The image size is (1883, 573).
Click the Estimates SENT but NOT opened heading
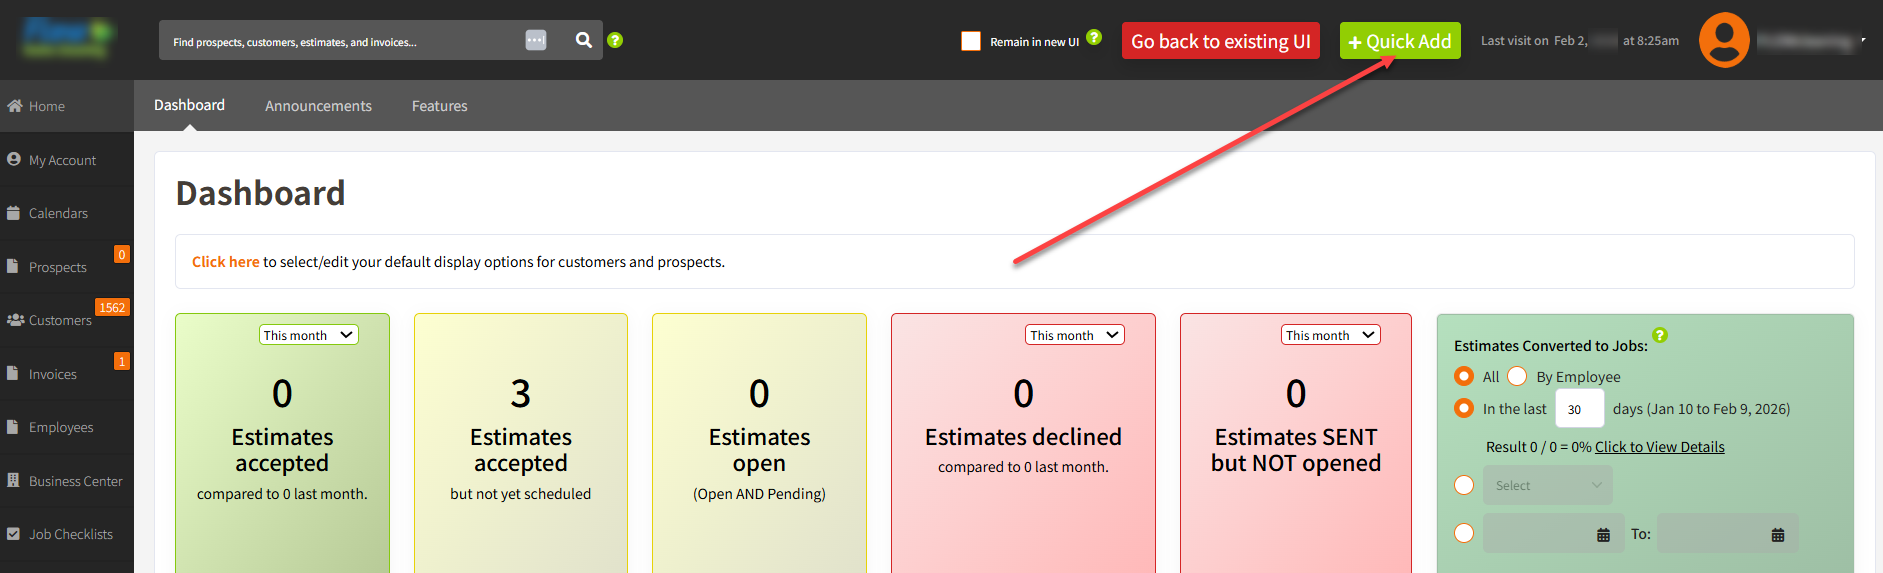point(1296,450)
